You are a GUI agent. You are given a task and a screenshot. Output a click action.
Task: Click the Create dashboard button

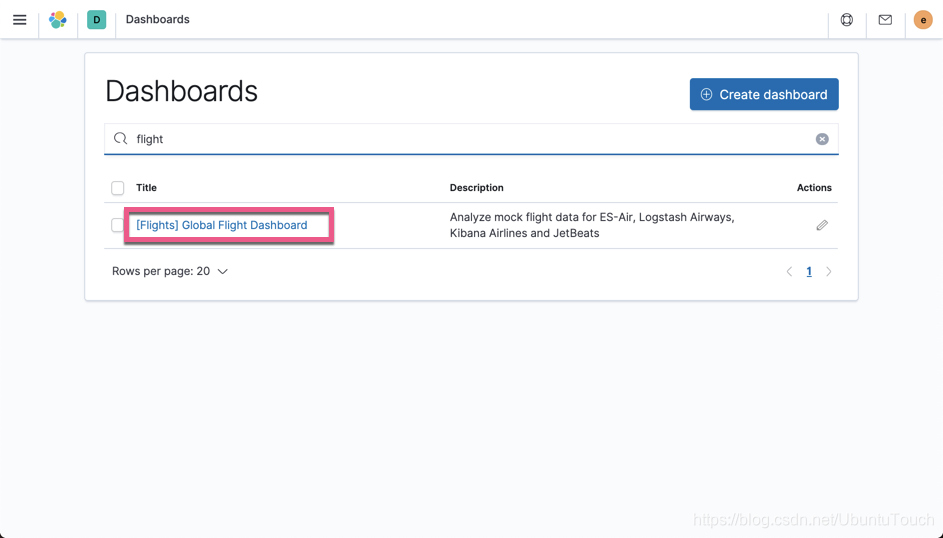pos(764,94)
